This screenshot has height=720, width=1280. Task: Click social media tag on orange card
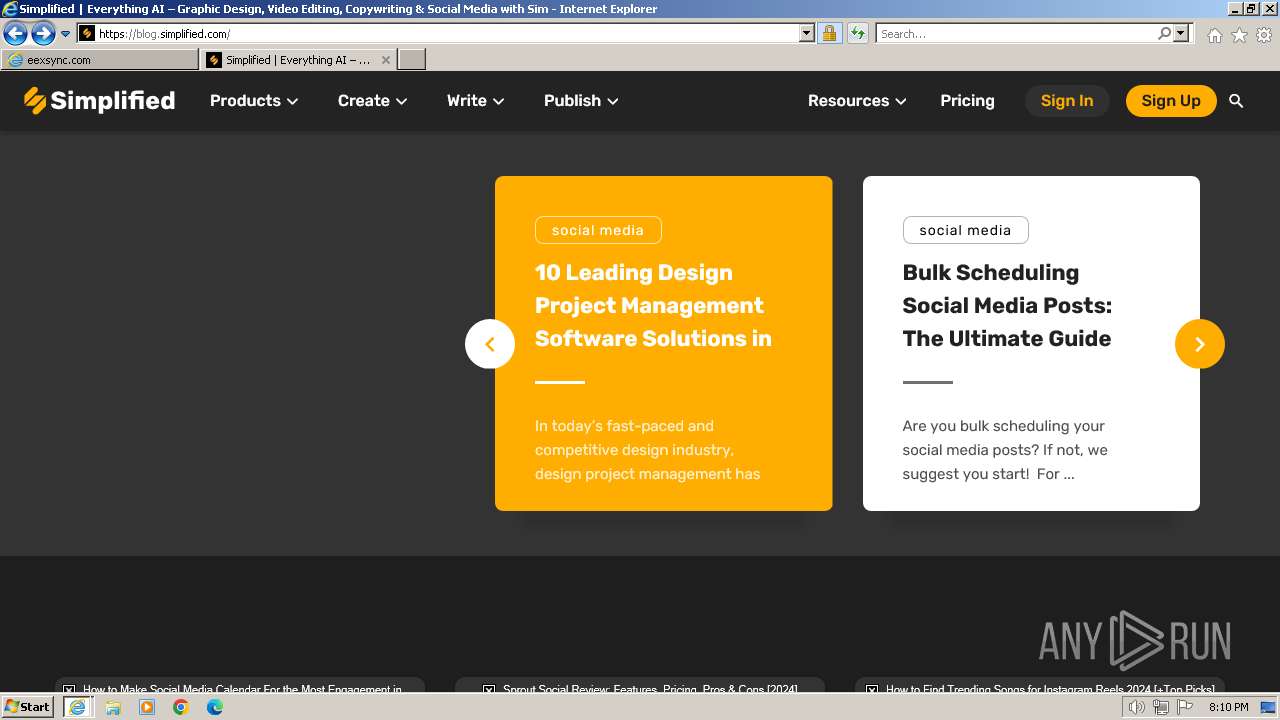click(598, 230)
